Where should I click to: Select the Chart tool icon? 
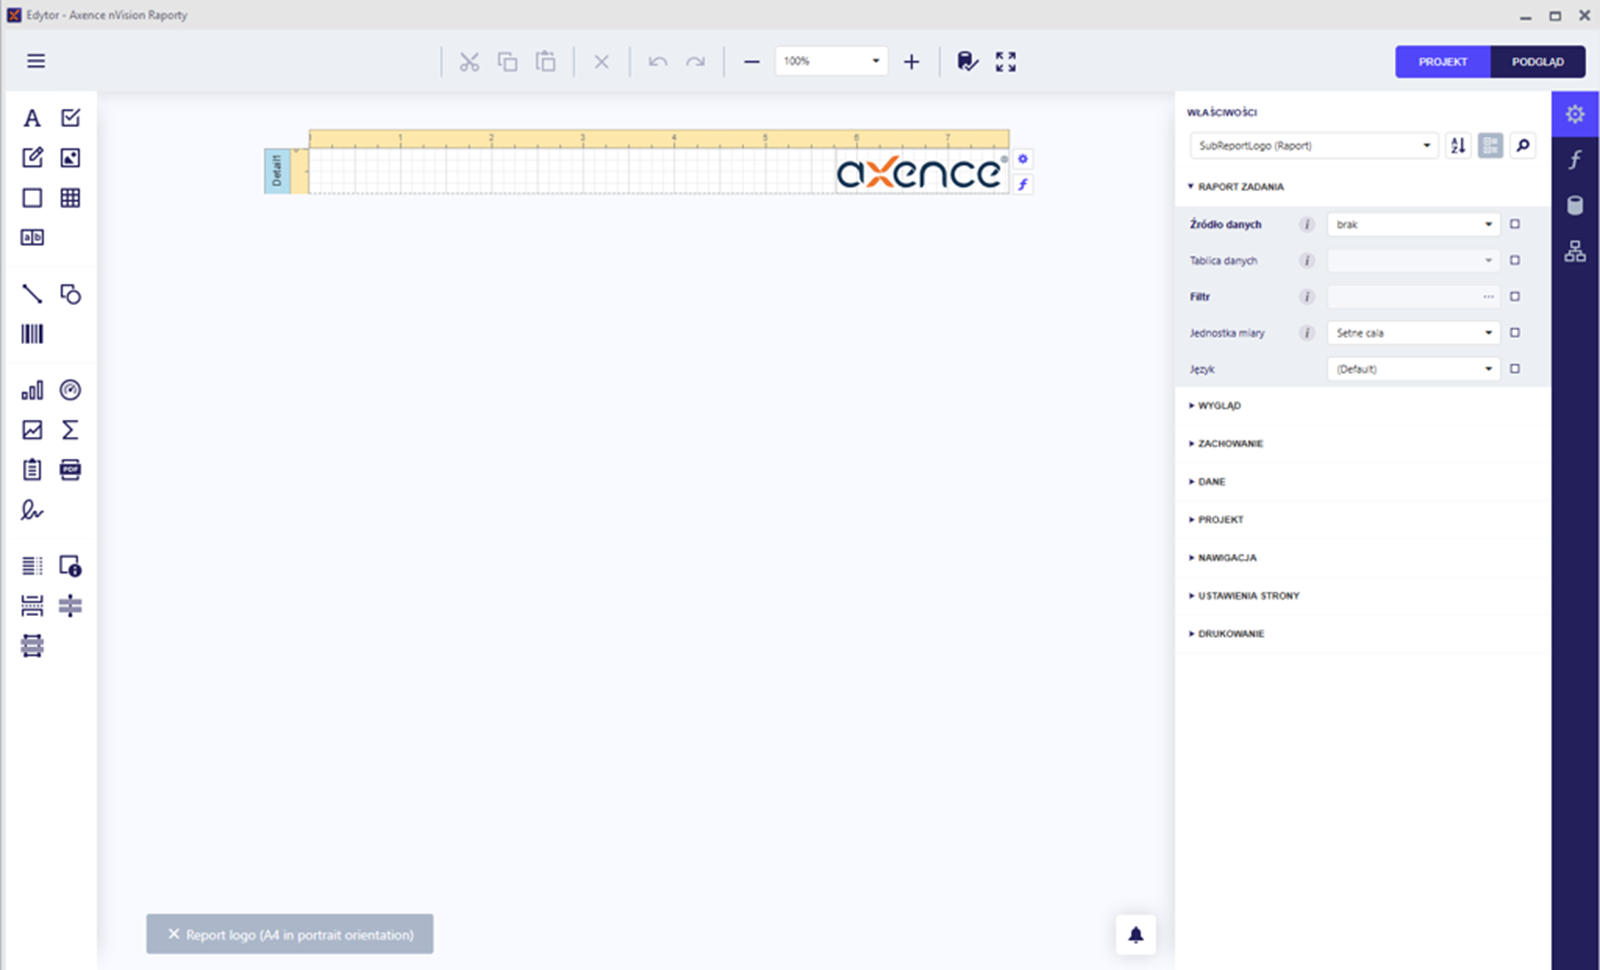click(32, 390)
